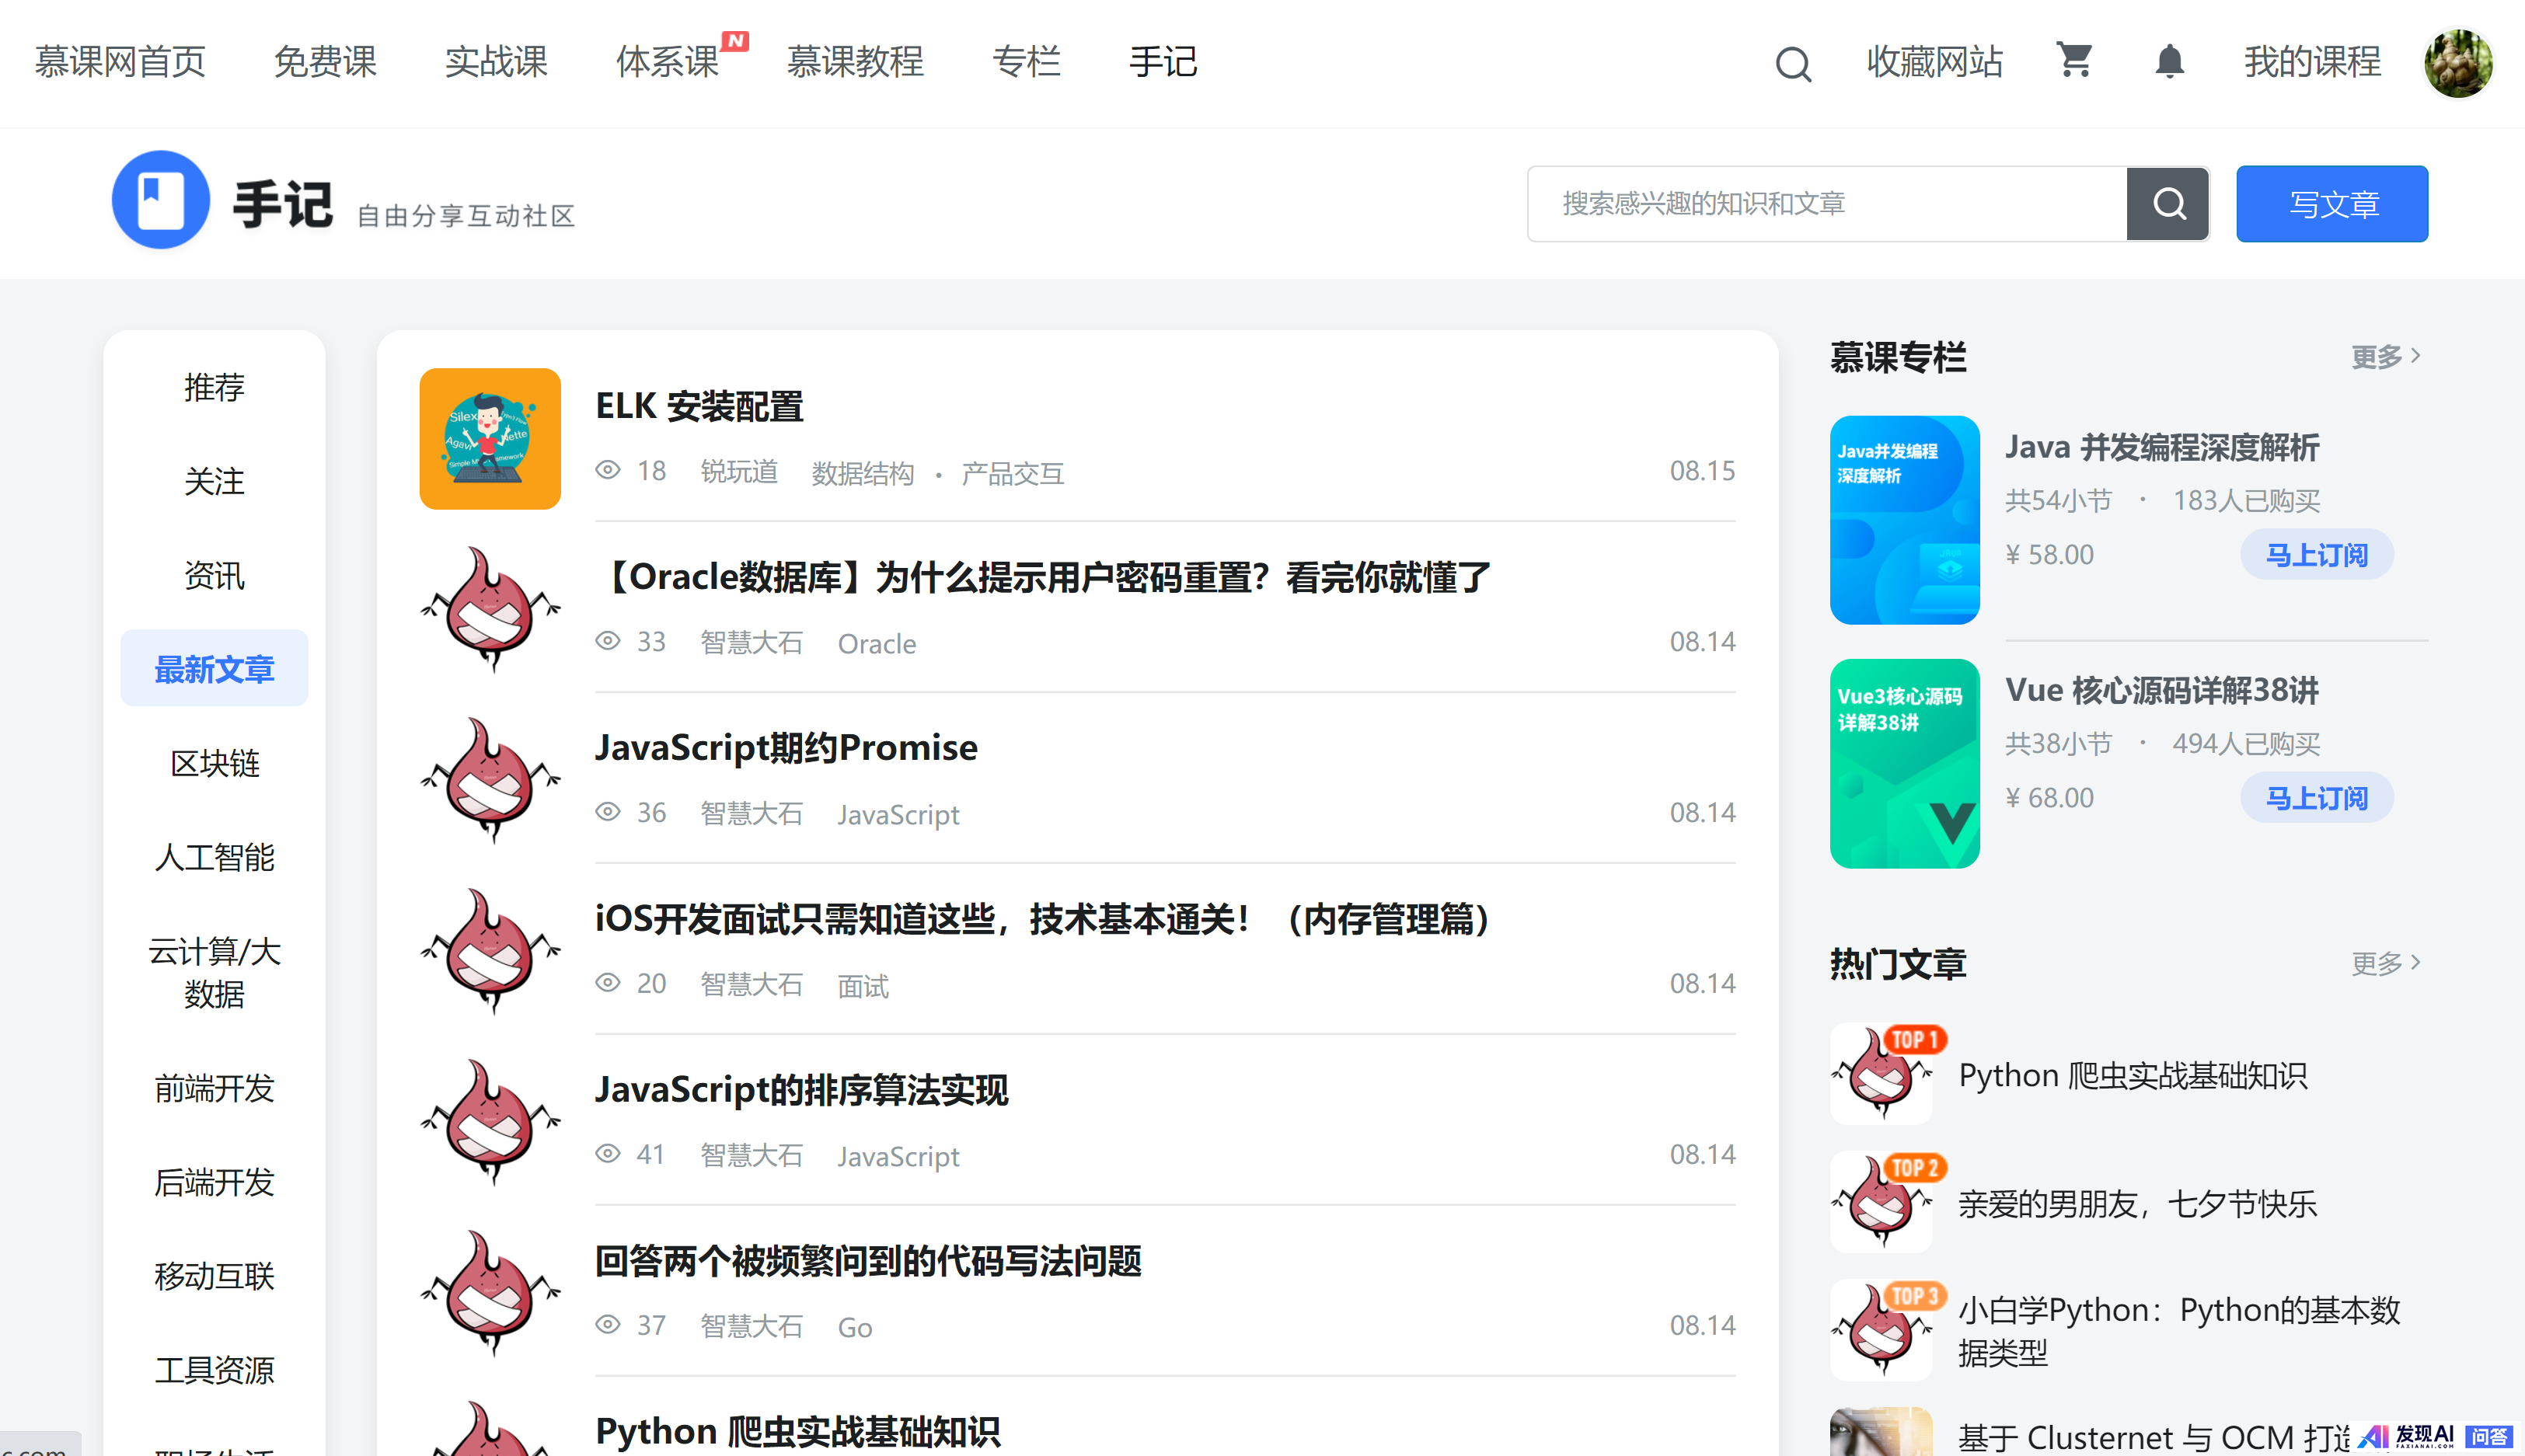The width and height of the screenshot is (2525, 1456).
Task: Click author avatar beside JavaScript期约Promise article
Action: pos(490,780)
